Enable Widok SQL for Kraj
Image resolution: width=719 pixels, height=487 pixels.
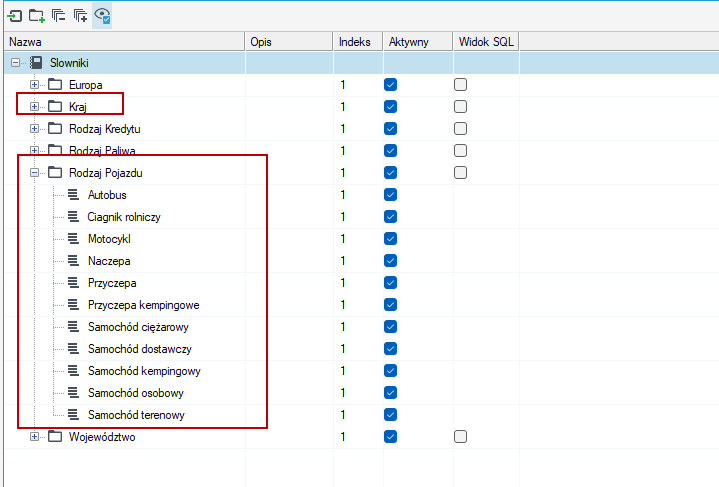(x=460, y=106)
